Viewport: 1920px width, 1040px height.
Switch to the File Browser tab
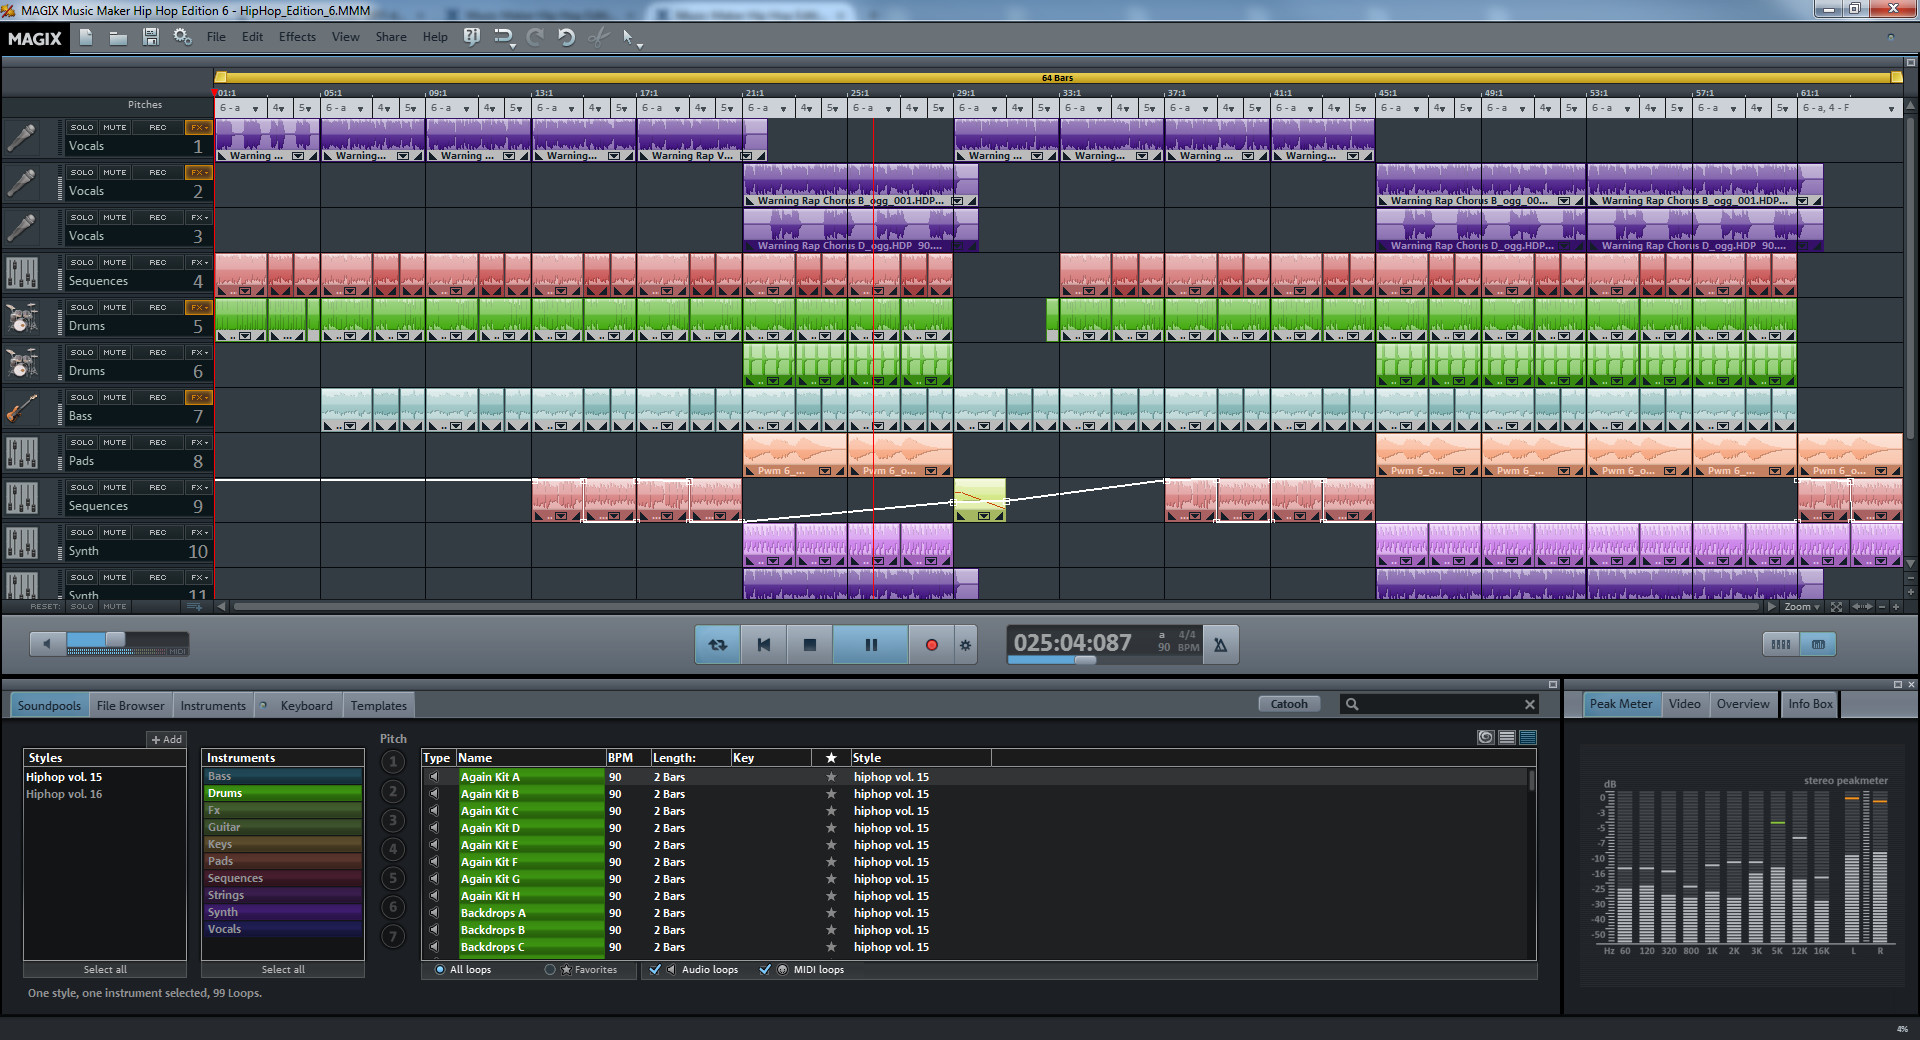130,705
